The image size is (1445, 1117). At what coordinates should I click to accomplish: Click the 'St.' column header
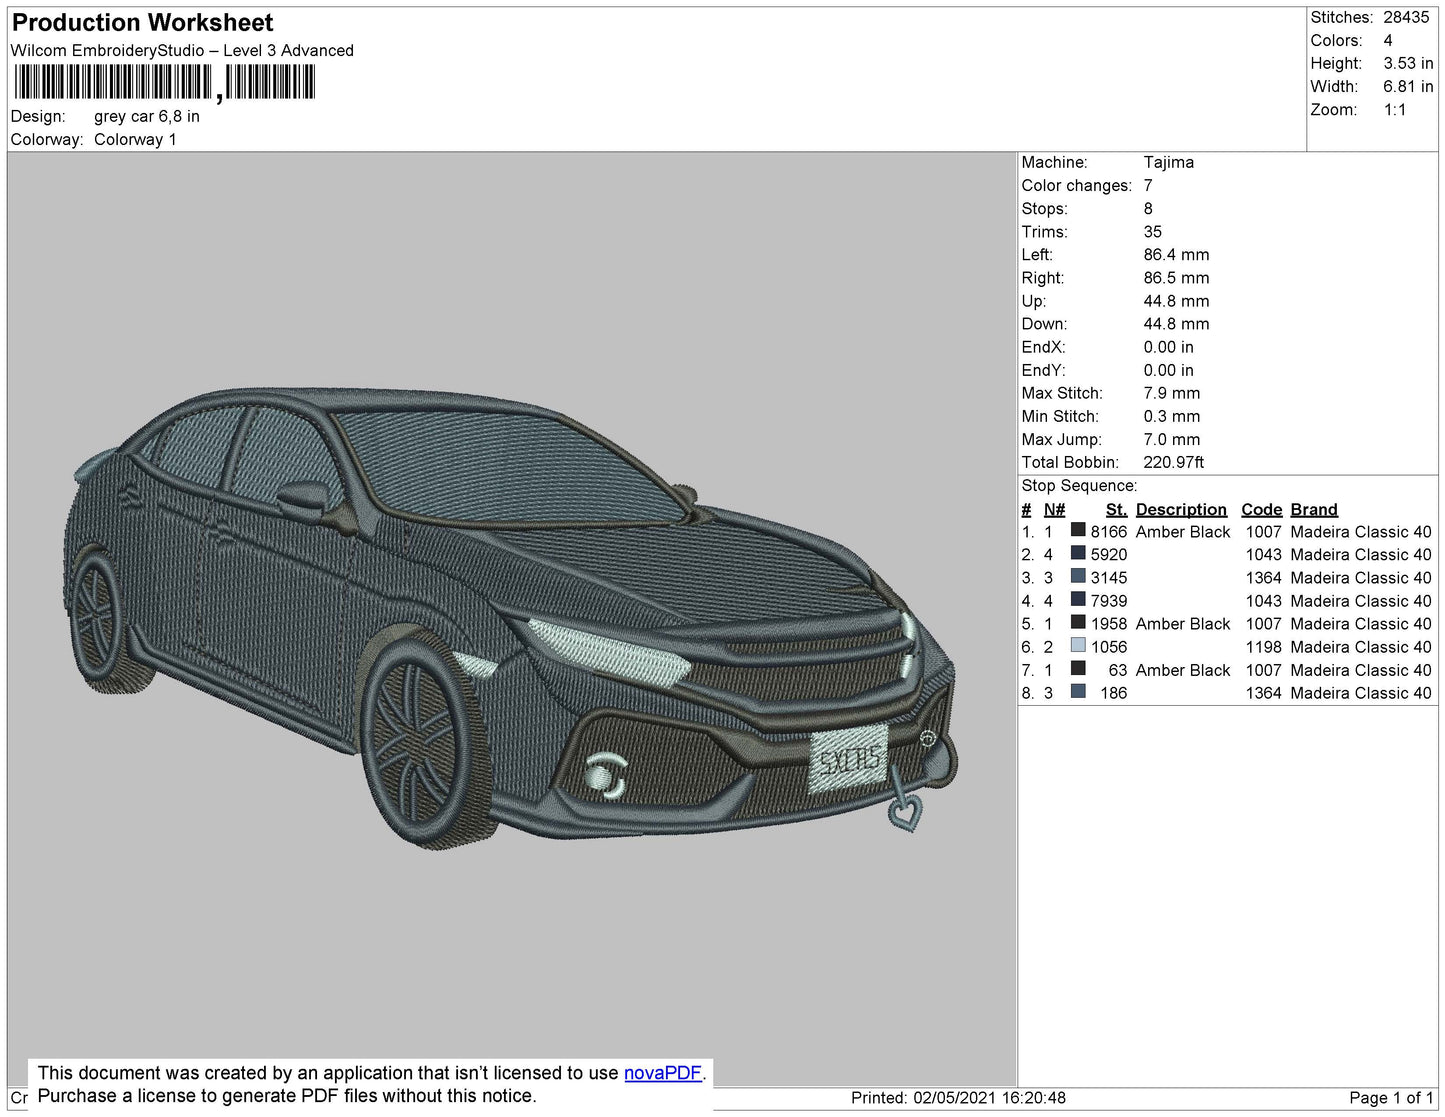1116,509
